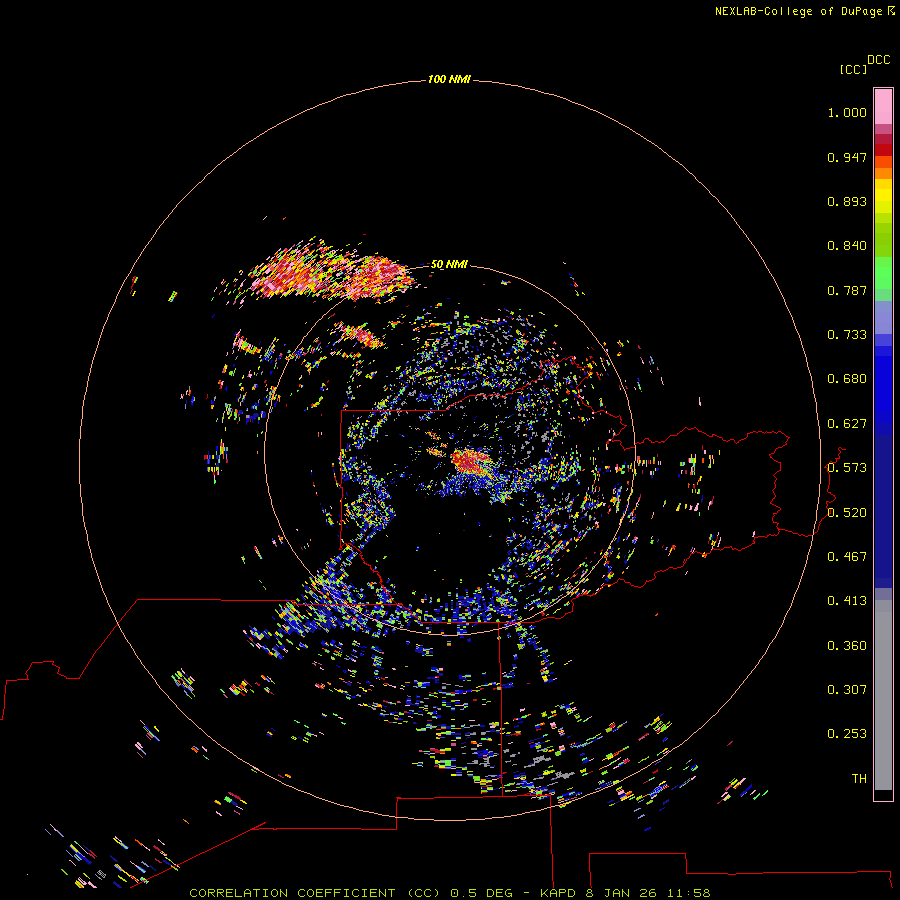The image size is (900, 900).
Task: Click the 0.520 color scale value
Action: 847,513
